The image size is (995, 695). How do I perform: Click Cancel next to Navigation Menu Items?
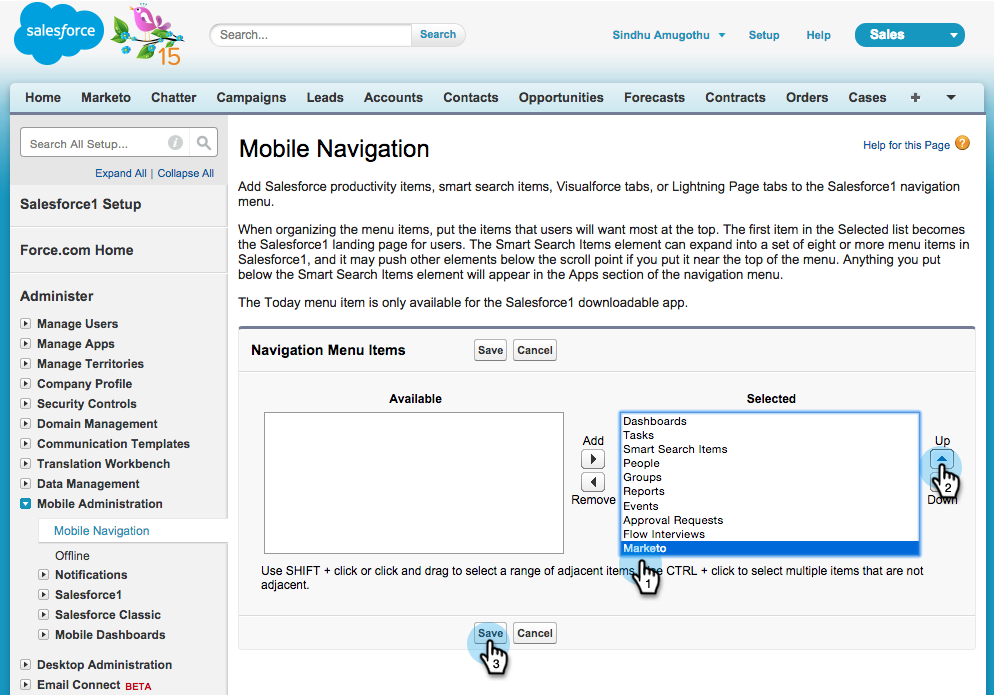pos(534,350)
